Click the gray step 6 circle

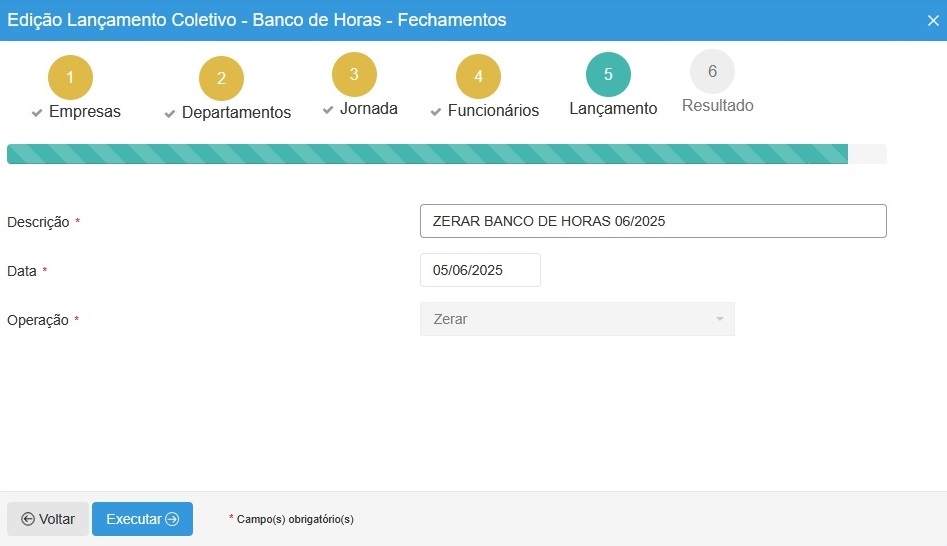pos(712,71)
